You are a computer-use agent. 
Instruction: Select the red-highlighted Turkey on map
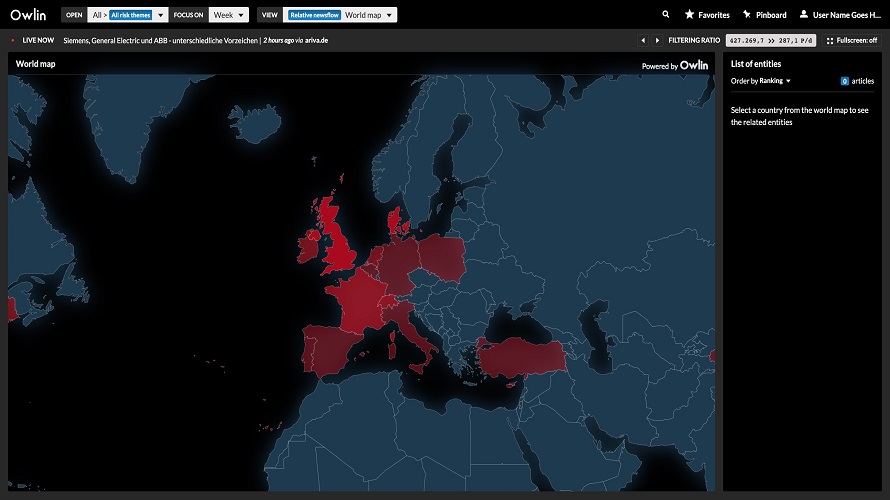click(x=520, y=358)
